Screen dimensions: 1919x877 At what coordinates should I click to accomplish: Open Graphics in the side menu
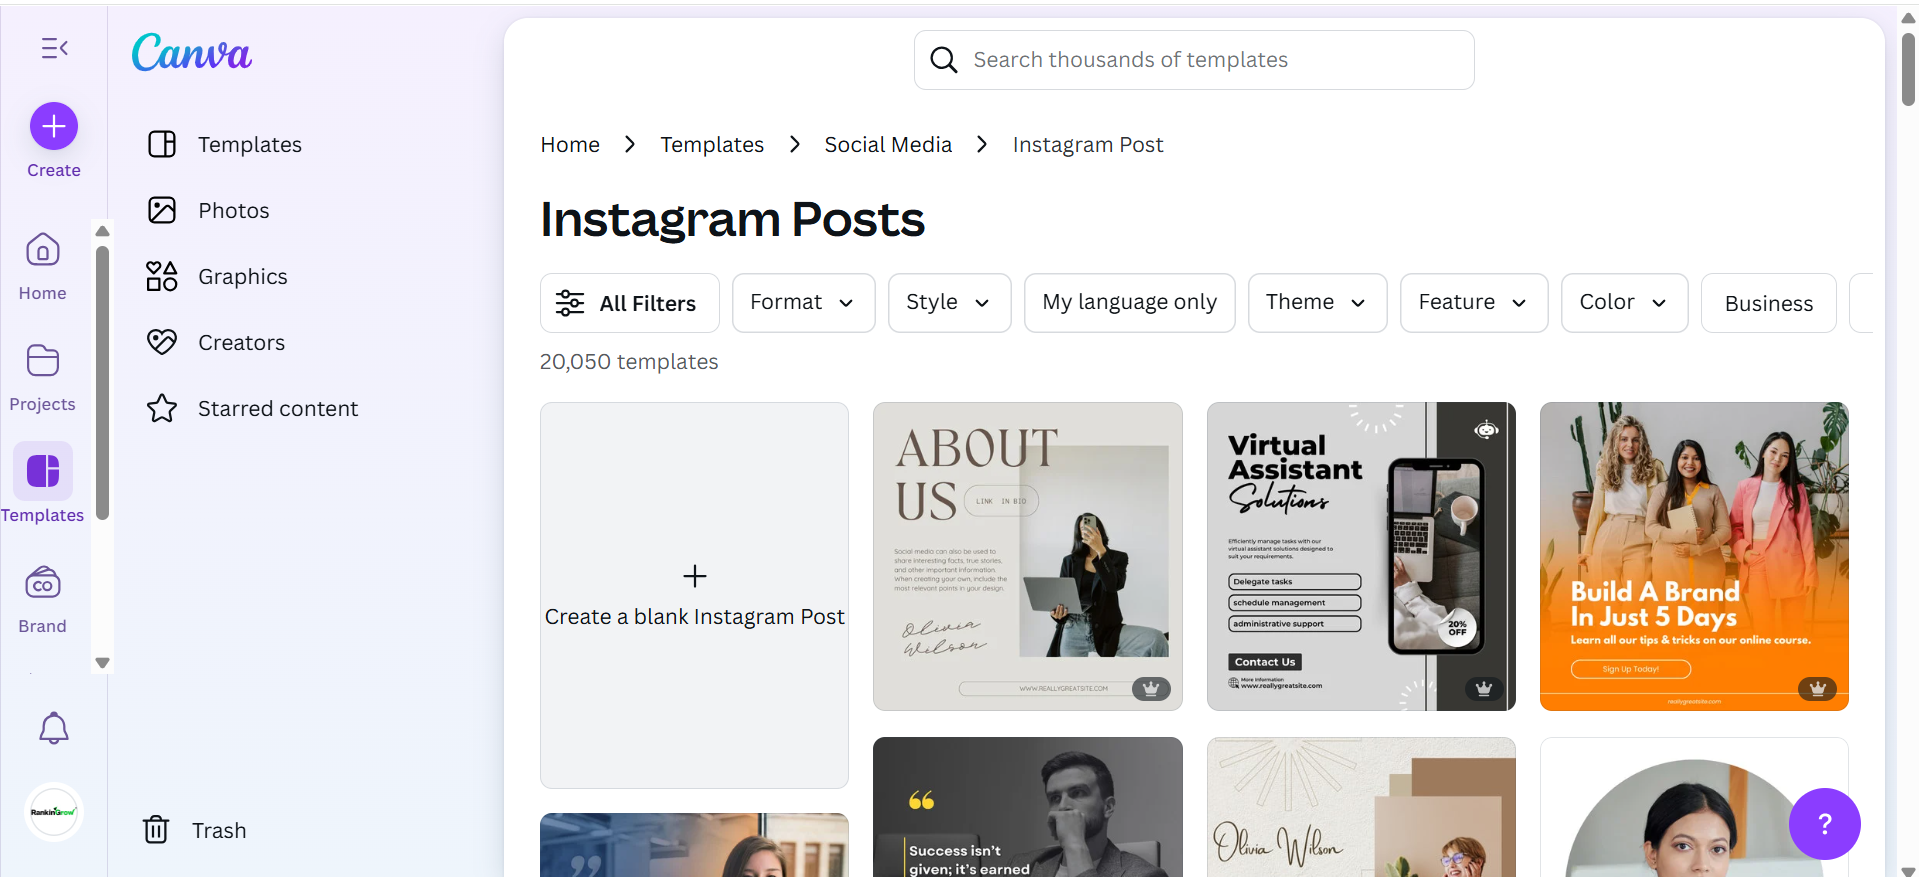coord(243,276)
